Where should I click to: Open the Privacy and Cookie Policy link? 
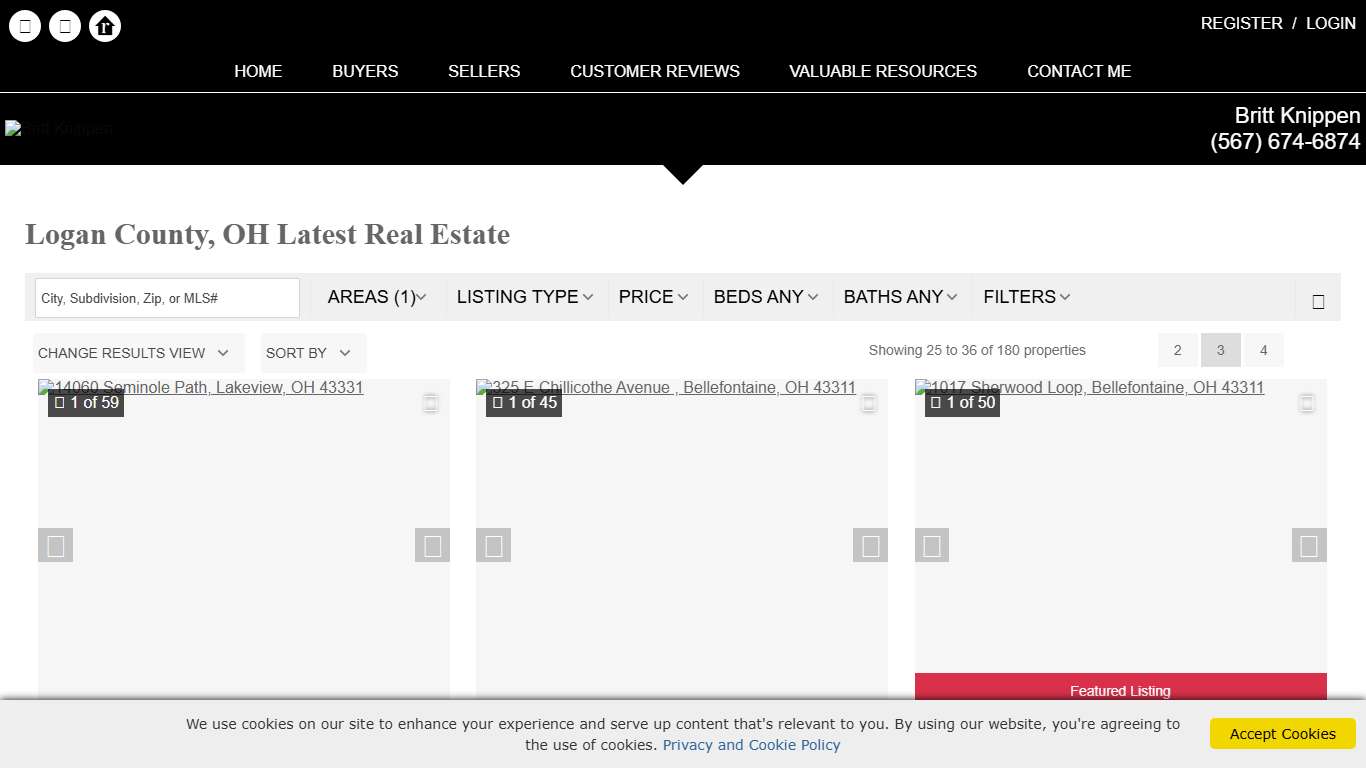tap(751, 745)
